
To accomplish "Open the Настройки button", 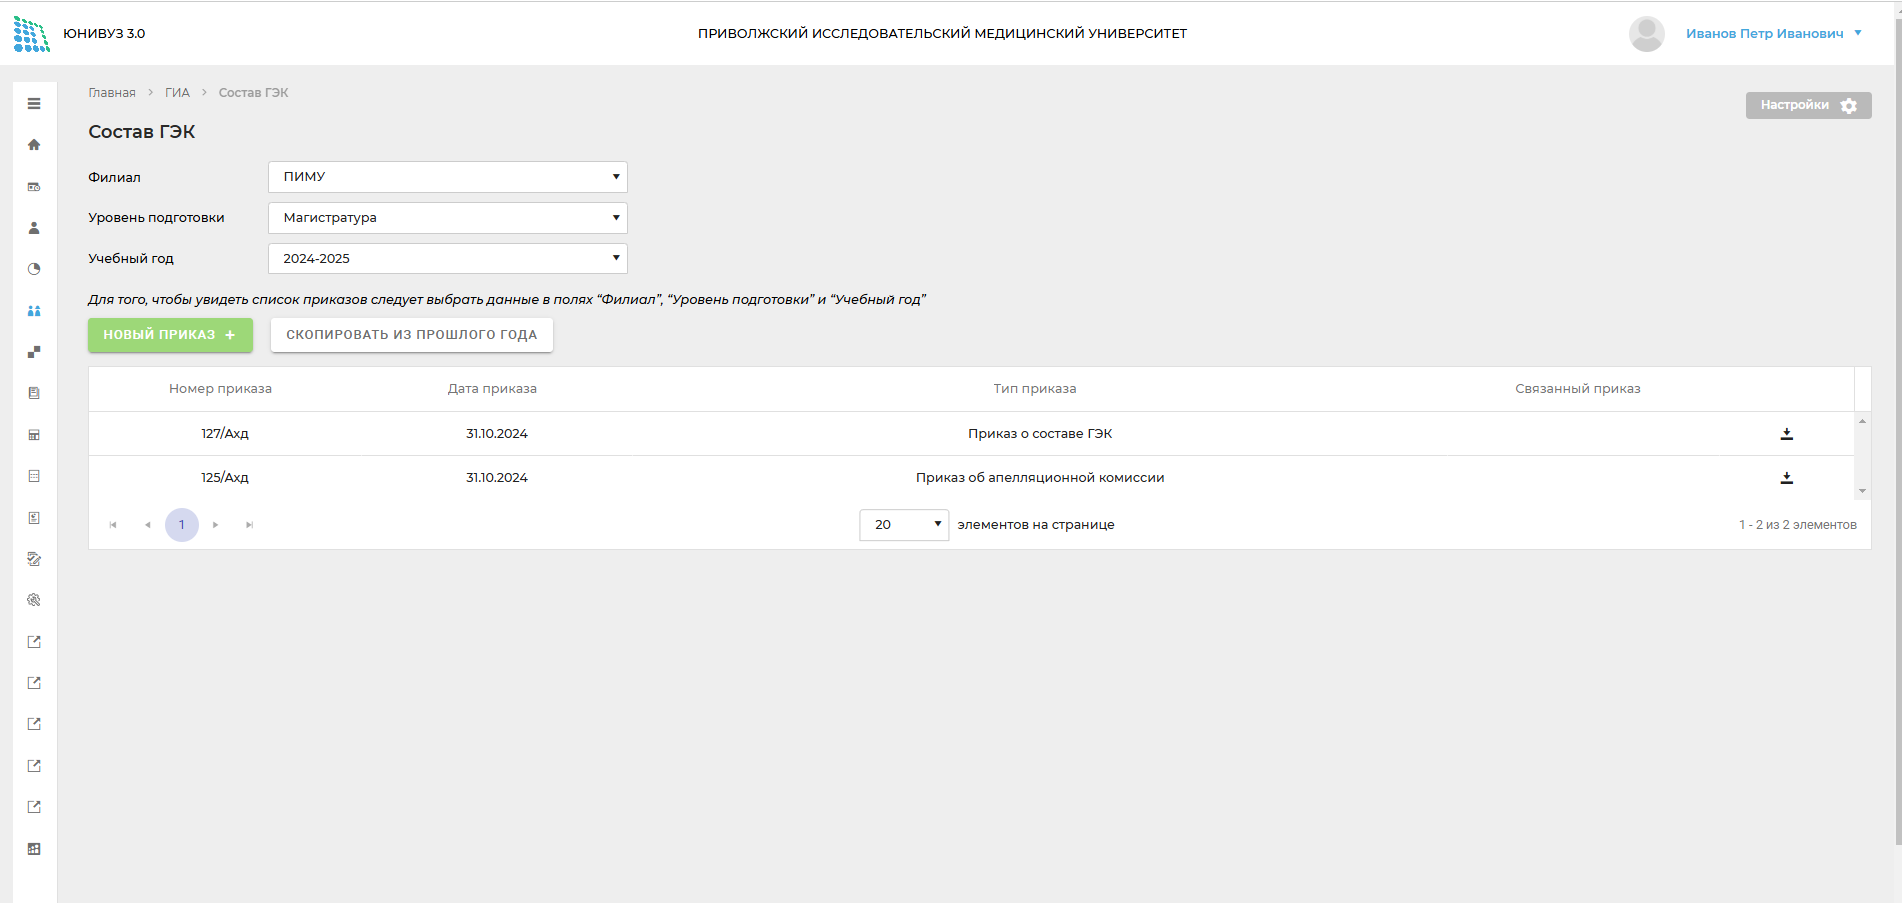I will coord(1808,105).
